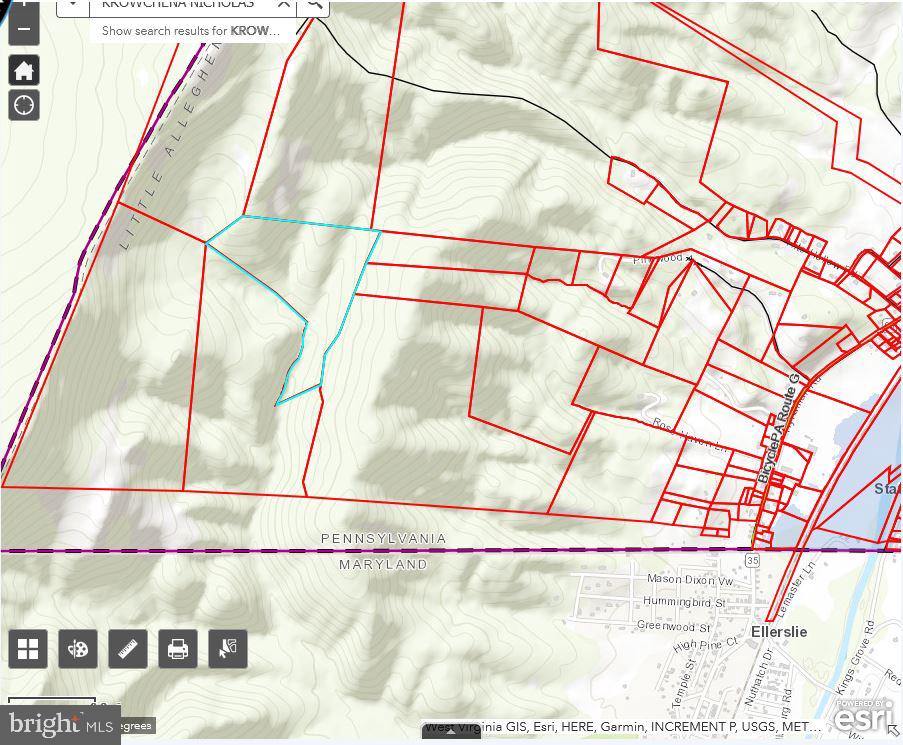903x745 pixels.
Task: Open the print map tool
Action: coord(178,649)
